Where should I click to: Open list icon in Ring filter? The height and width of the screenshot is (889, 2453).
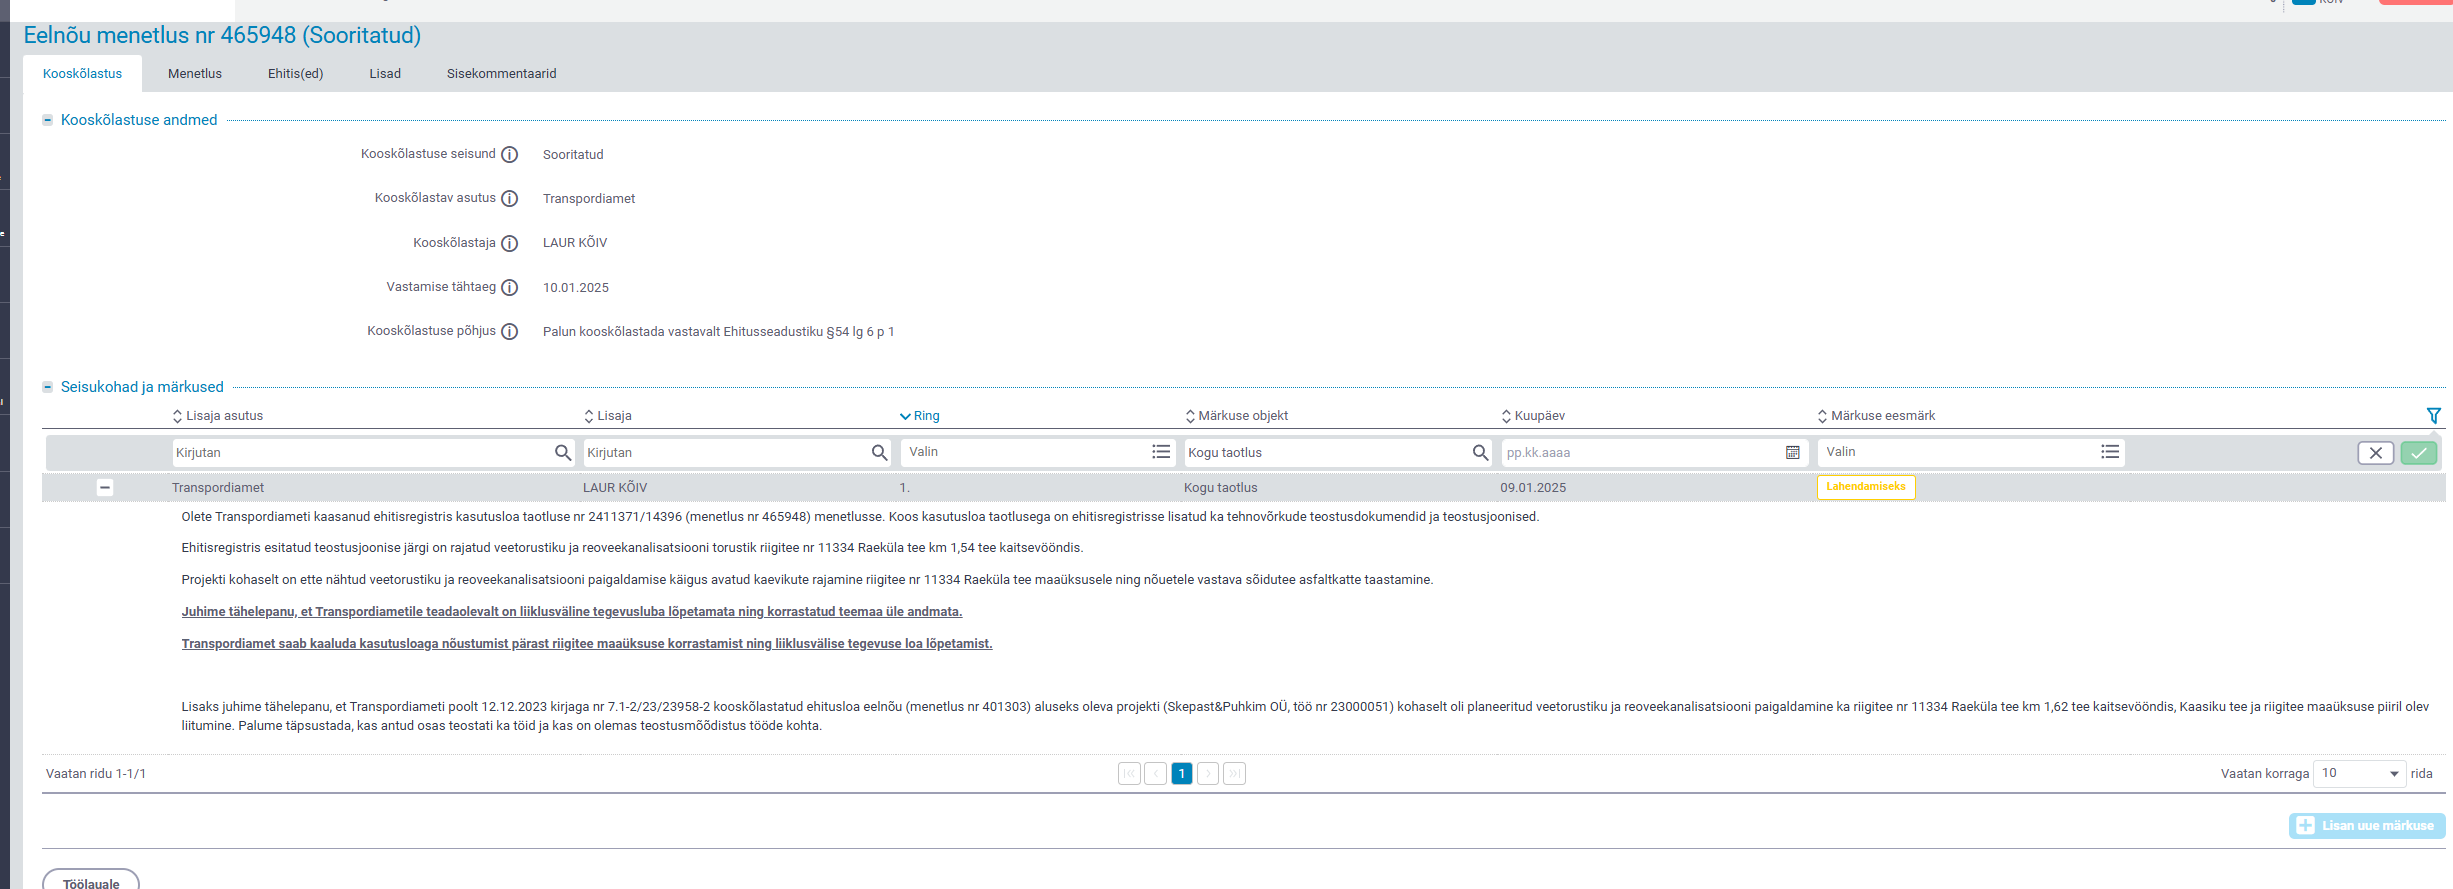click(1161, 452)
